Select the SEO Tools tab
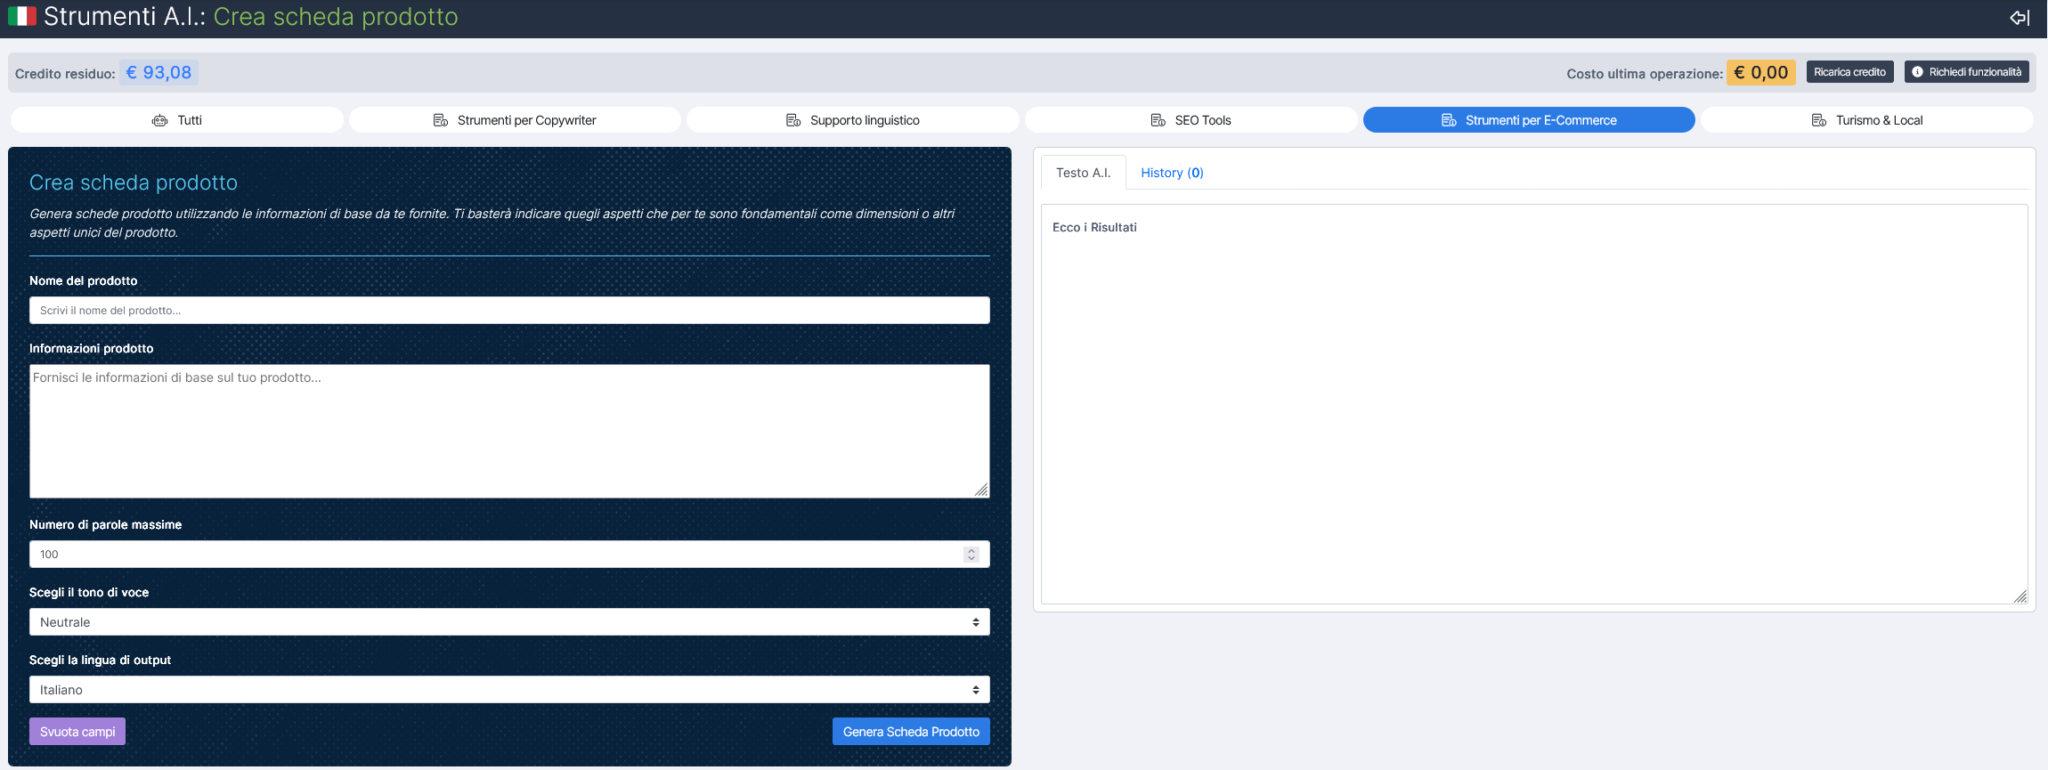Image resolution: width=2048 pixels, height=770 pixels. pos(1191,120)
